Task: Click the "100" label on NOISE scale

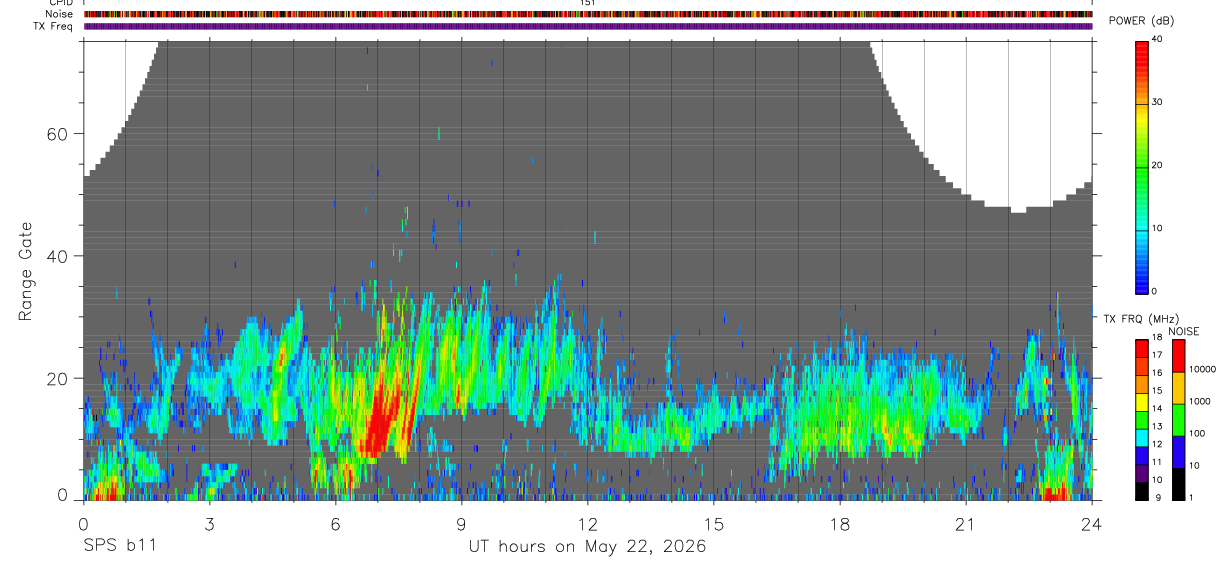Action: pyautogui.click(x=1197, y=433)
